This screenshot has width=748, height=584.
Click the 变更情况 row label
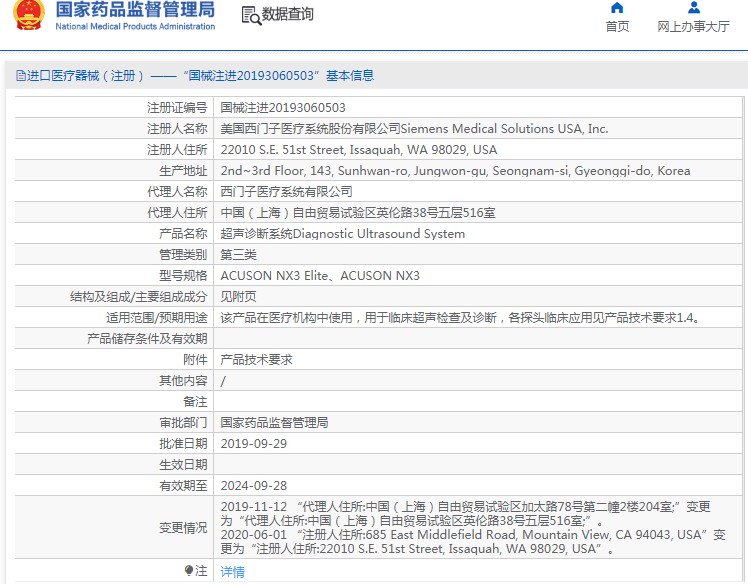[183, 527]
